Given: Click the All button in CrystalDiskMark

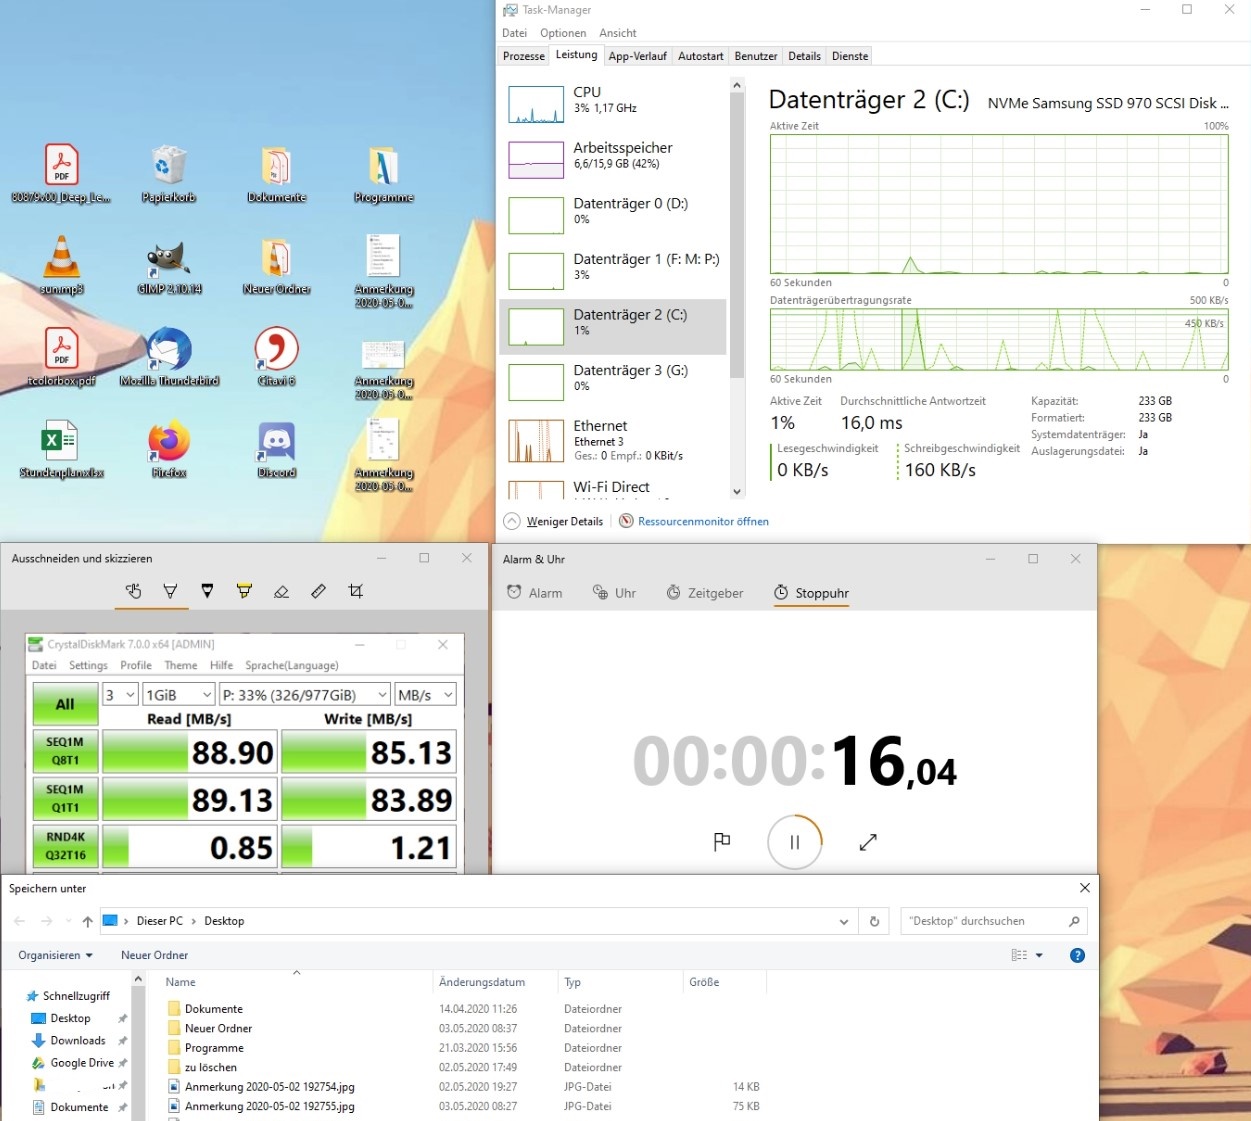Looking at the screenshot, I should [x=65, y=704].
